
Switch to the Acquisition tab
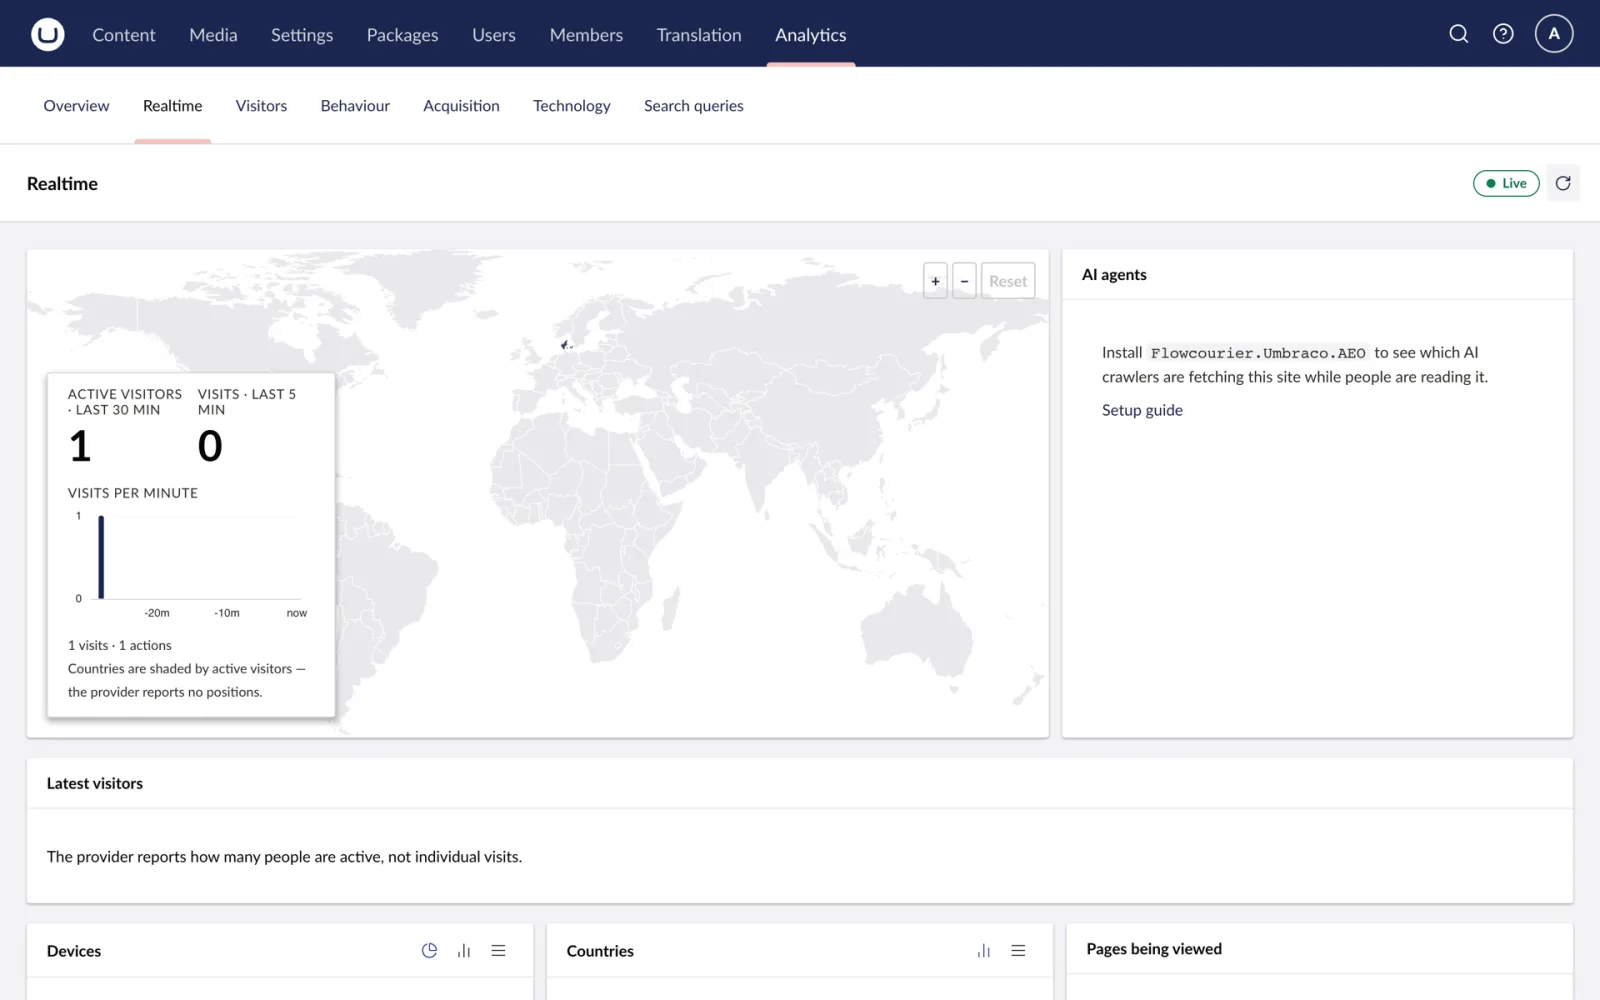461,106
